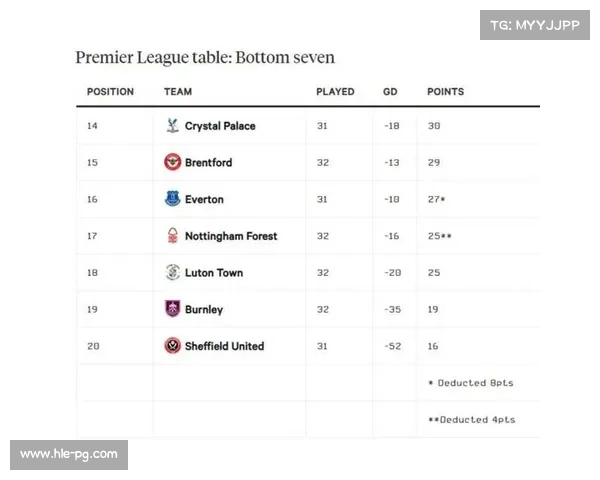Click the Luton Town club crest
This screenshot has height=480, width=600.
(x=173, y=272)
